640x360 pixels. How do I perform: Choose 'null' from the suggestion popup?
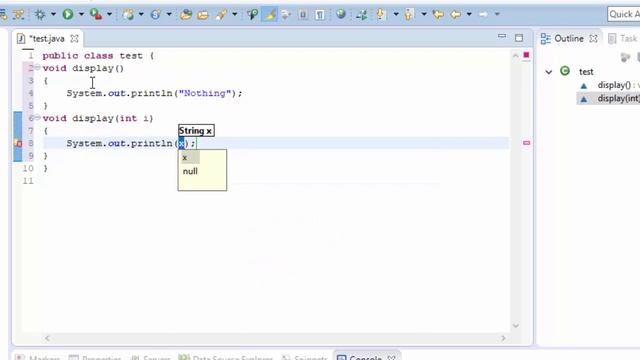[x=191, y=171]
